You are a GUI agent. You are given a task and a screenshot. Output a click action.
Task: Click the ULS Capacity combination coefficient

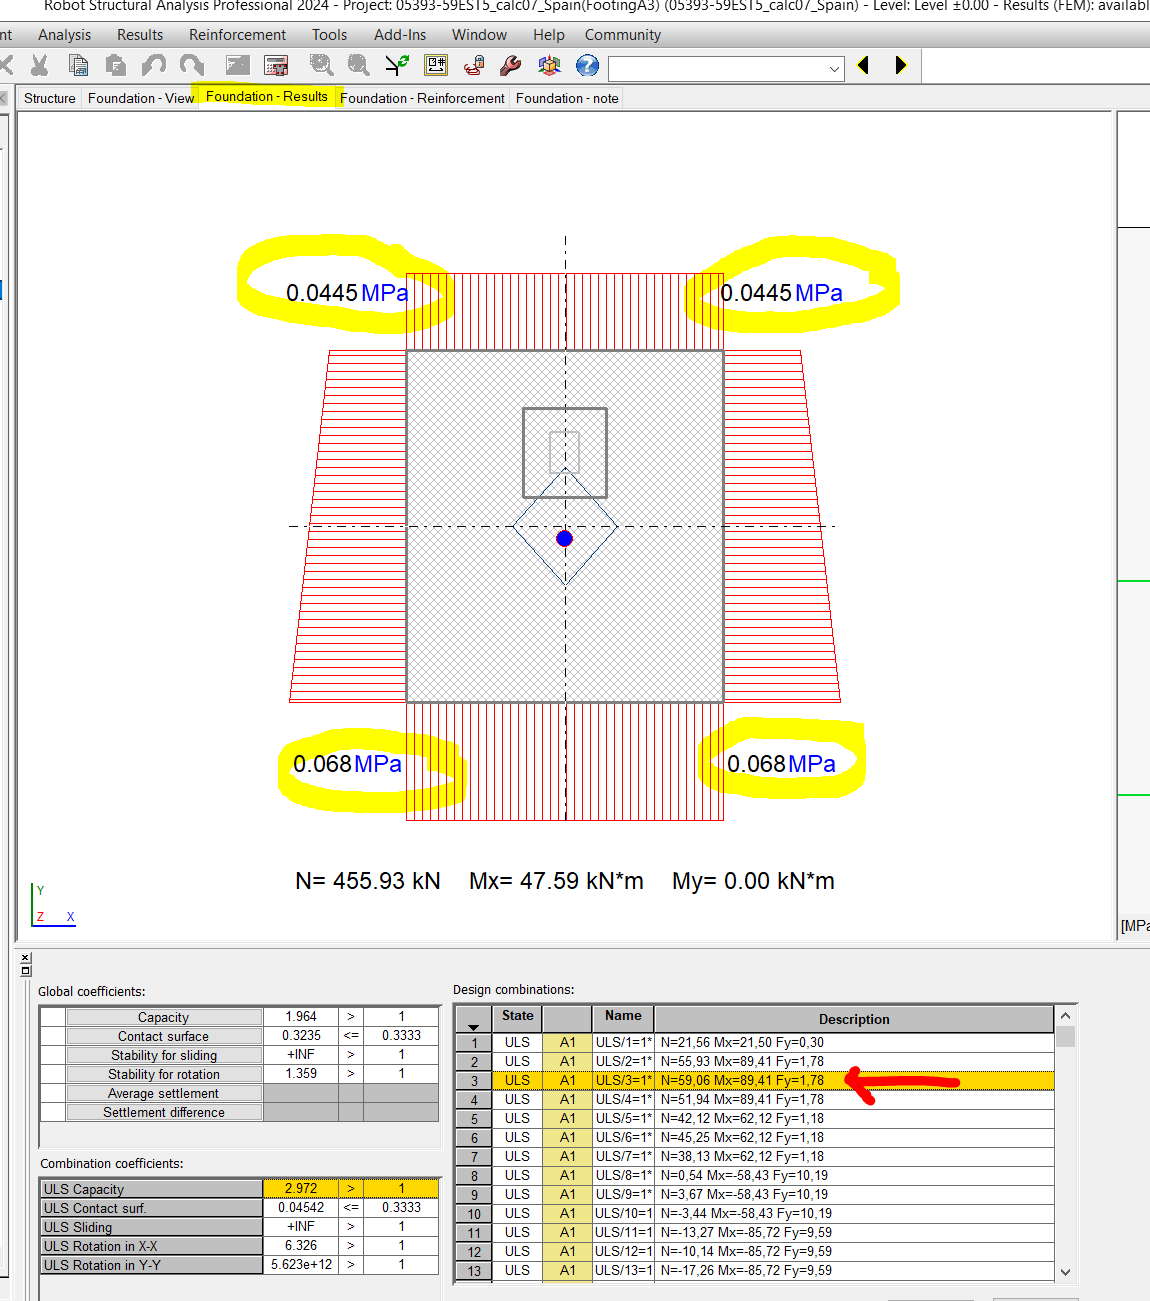pyautogui.click(x=240, y=1189)
